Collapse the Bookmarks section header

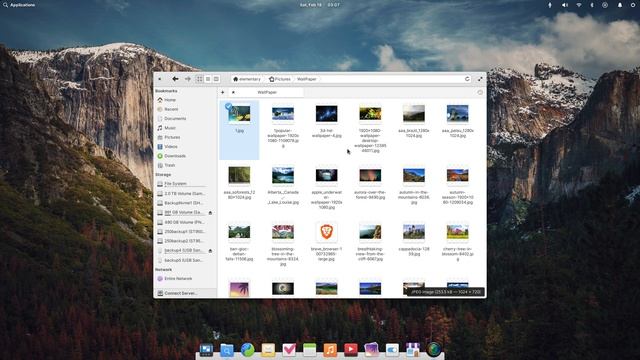166,91
